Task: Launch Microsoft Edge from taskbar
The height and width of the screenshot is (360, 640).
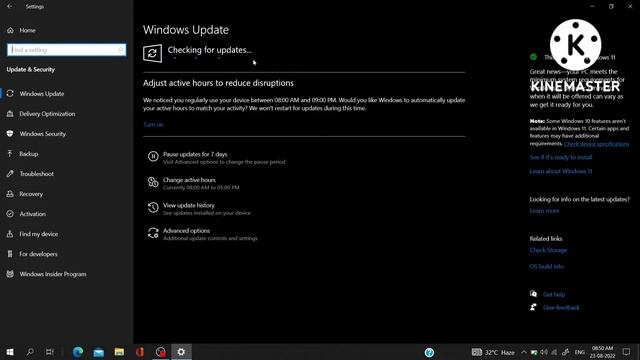Action: (78, 352)
